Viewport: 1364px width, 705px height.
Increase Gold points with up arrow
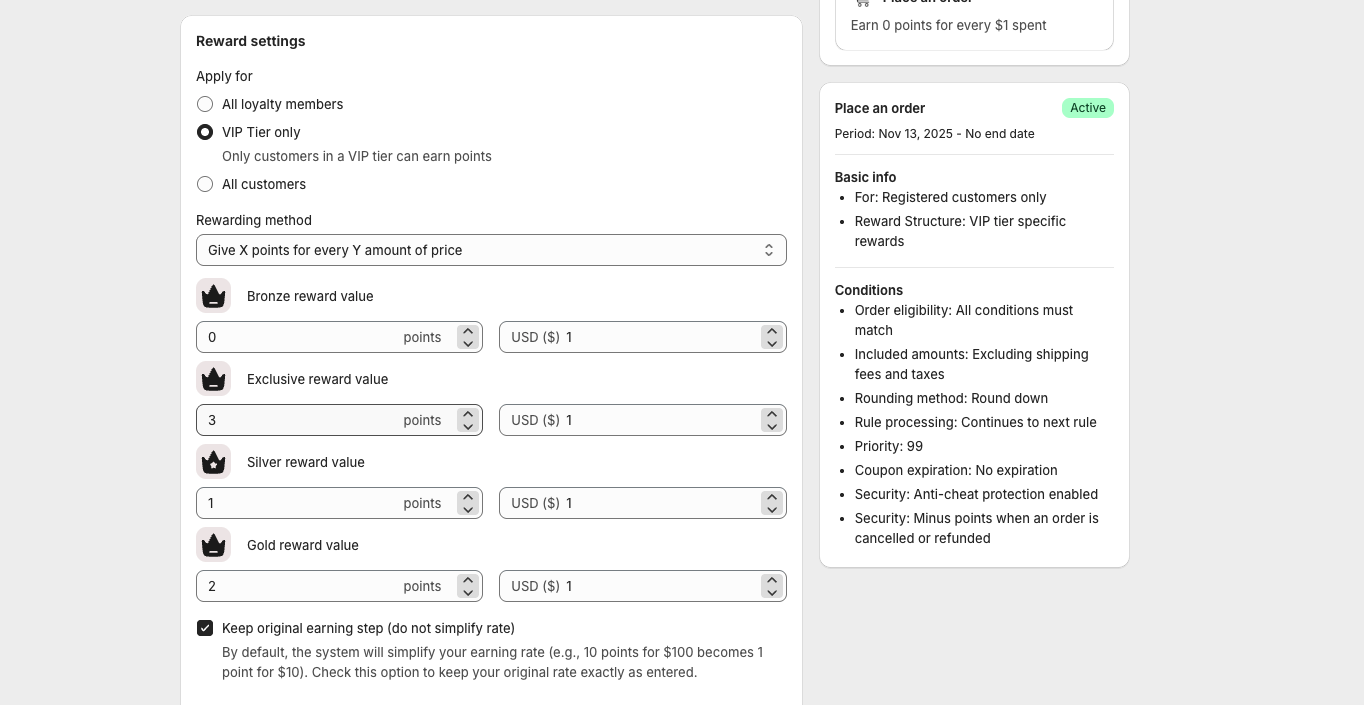(468, 580)
